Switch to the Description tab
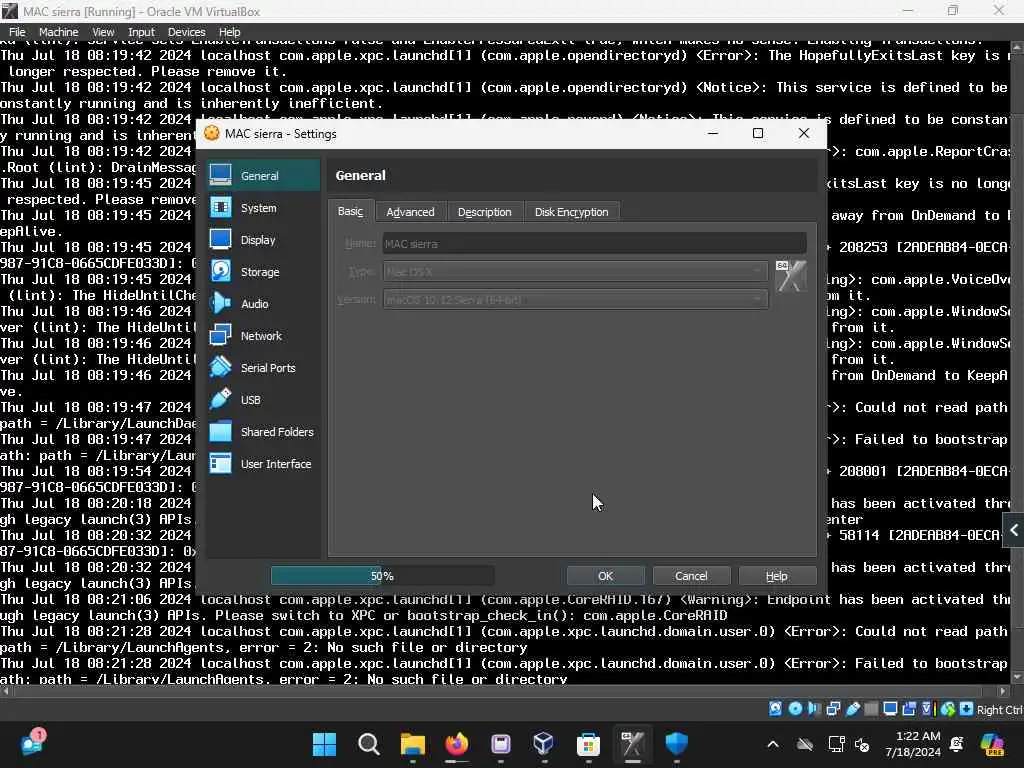Viewport: 1024px width, 768px height. tap(485, 212)
